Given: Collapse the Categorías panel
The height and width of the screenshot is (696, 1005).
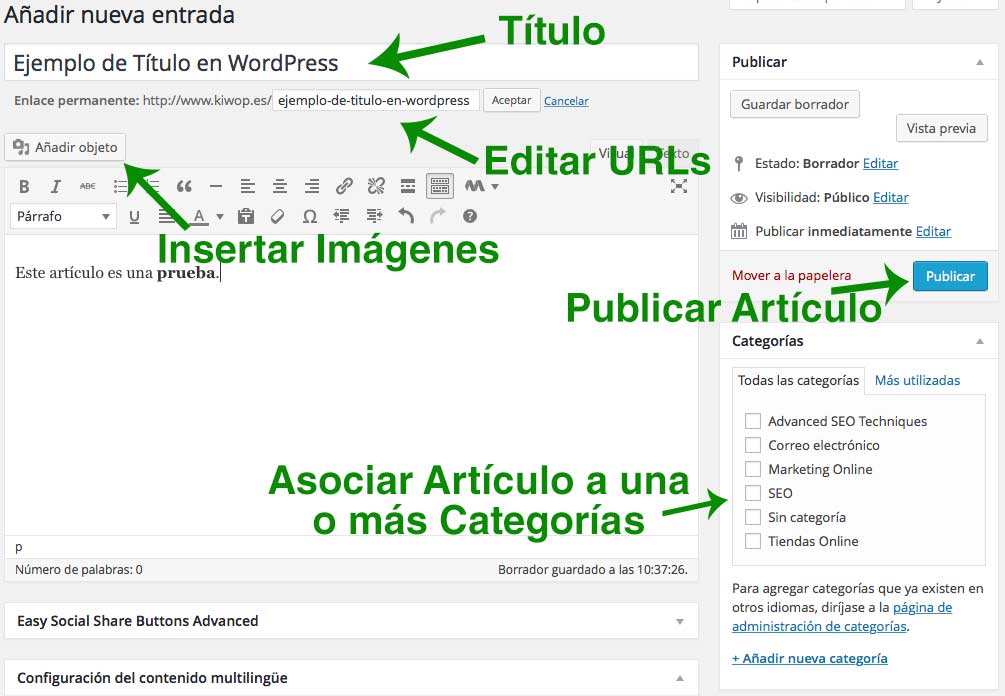Looking at the screenshot, I should point(979,342).
